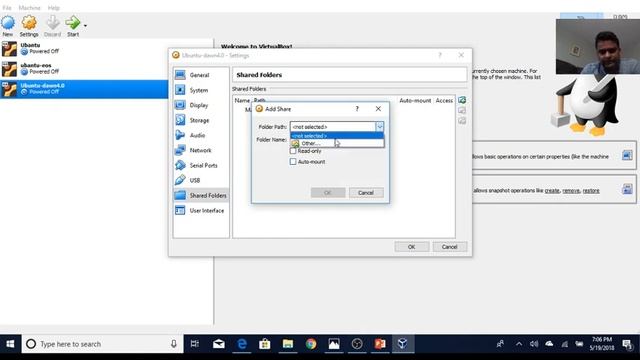
Task: Open Display settings category
Action: point(201,105)
